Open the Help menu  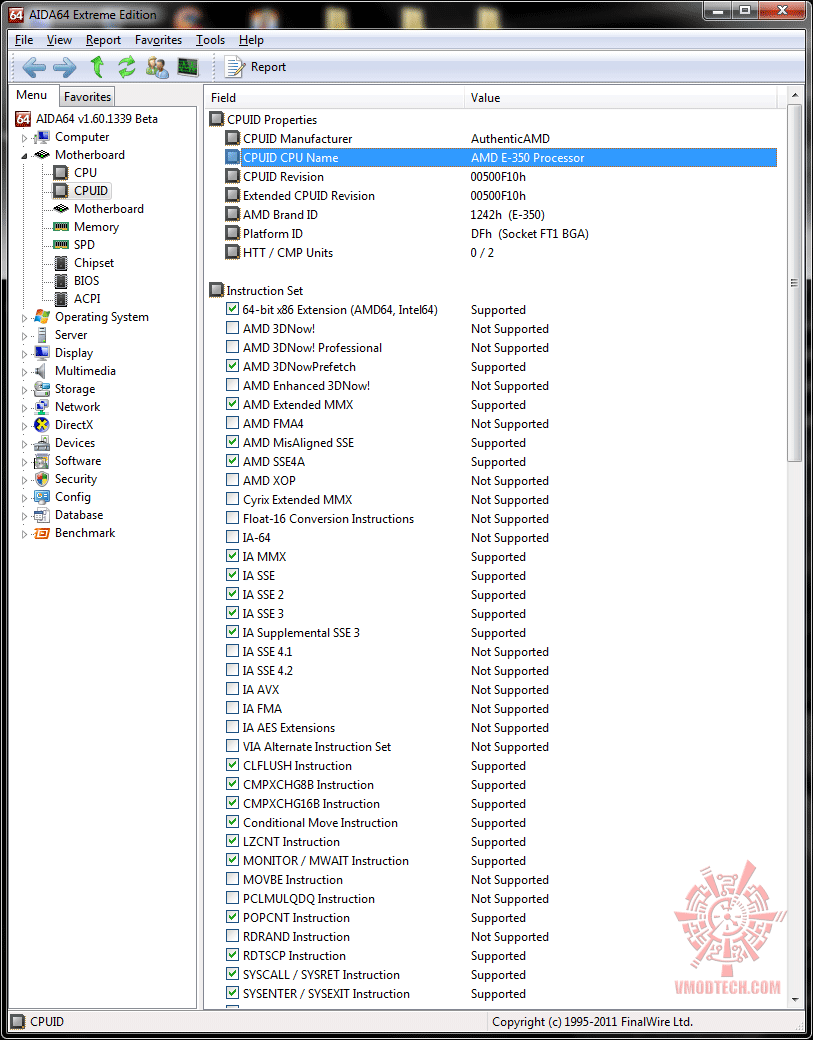click(x=251, y=40)
